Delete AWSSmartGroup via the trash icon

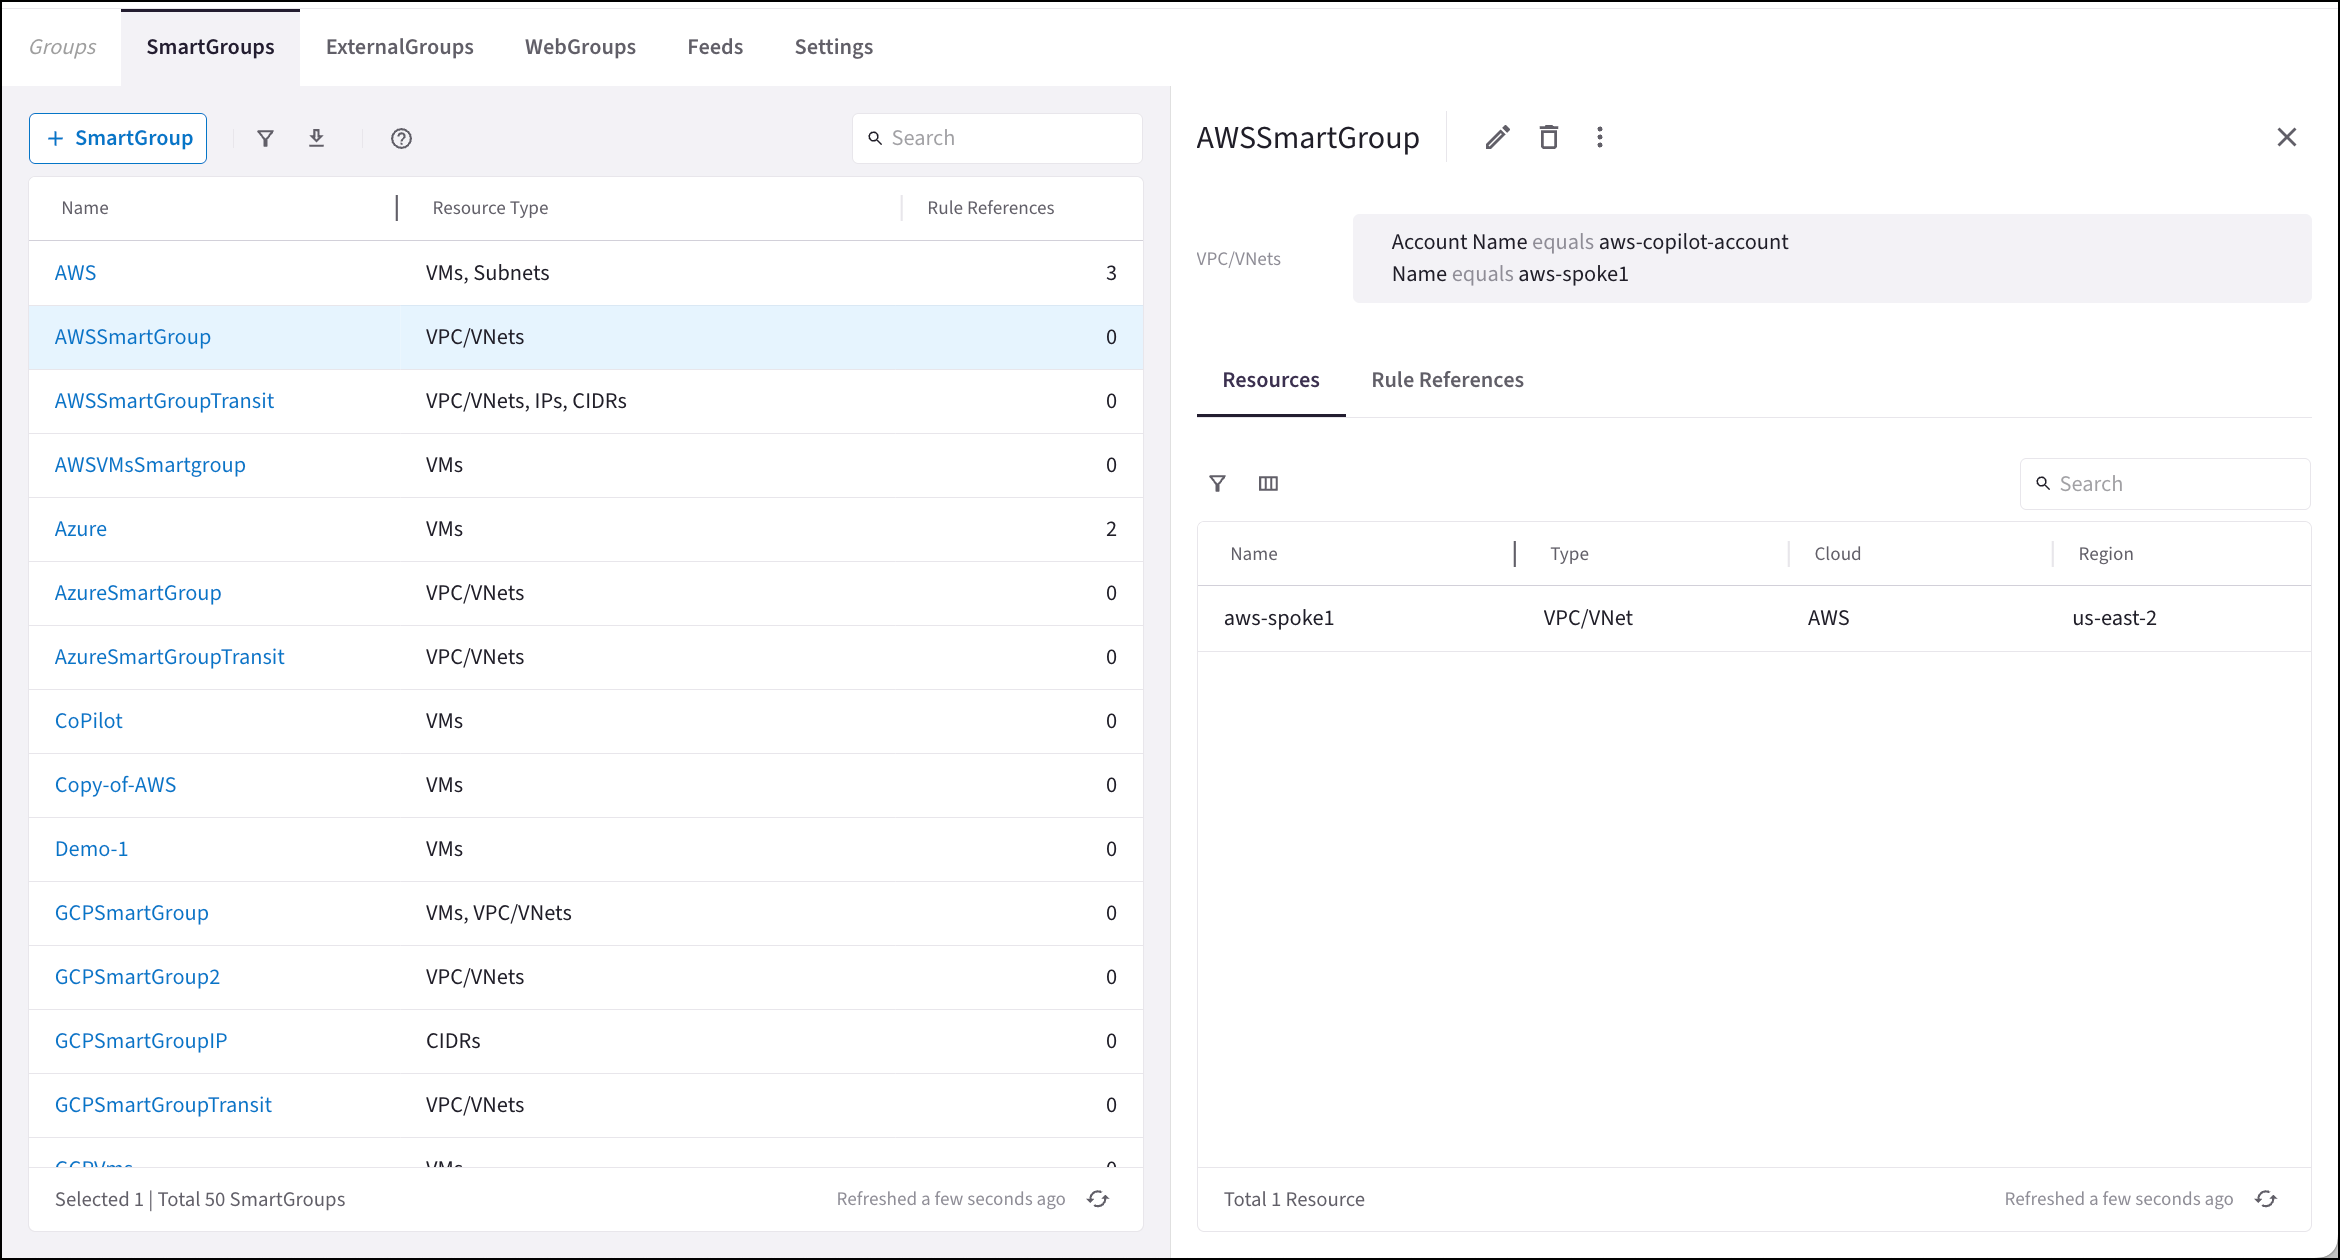coord(1549,137)
